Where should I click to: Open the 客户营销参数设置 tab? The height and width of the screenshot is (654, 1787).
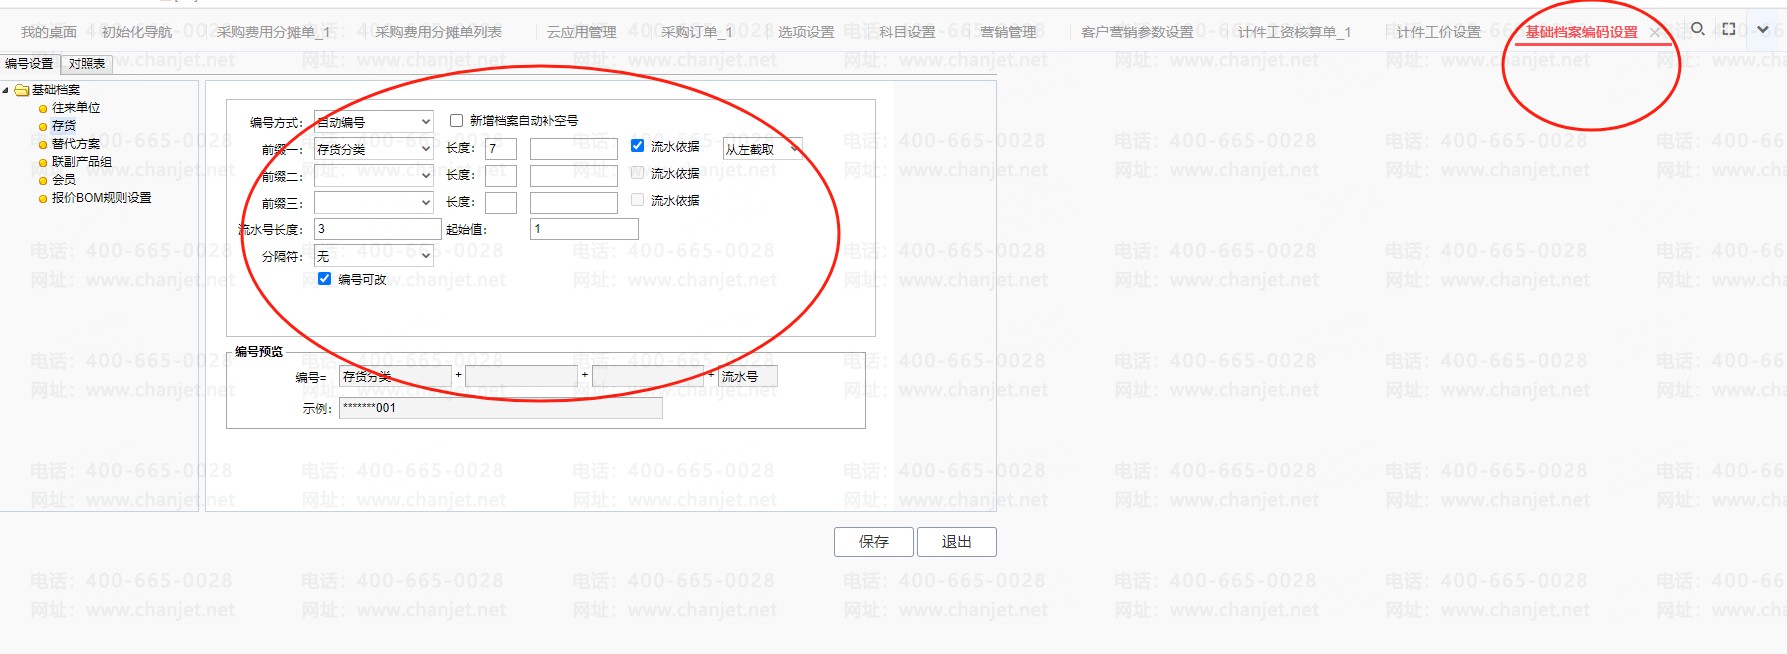(x=1137, y=32)
